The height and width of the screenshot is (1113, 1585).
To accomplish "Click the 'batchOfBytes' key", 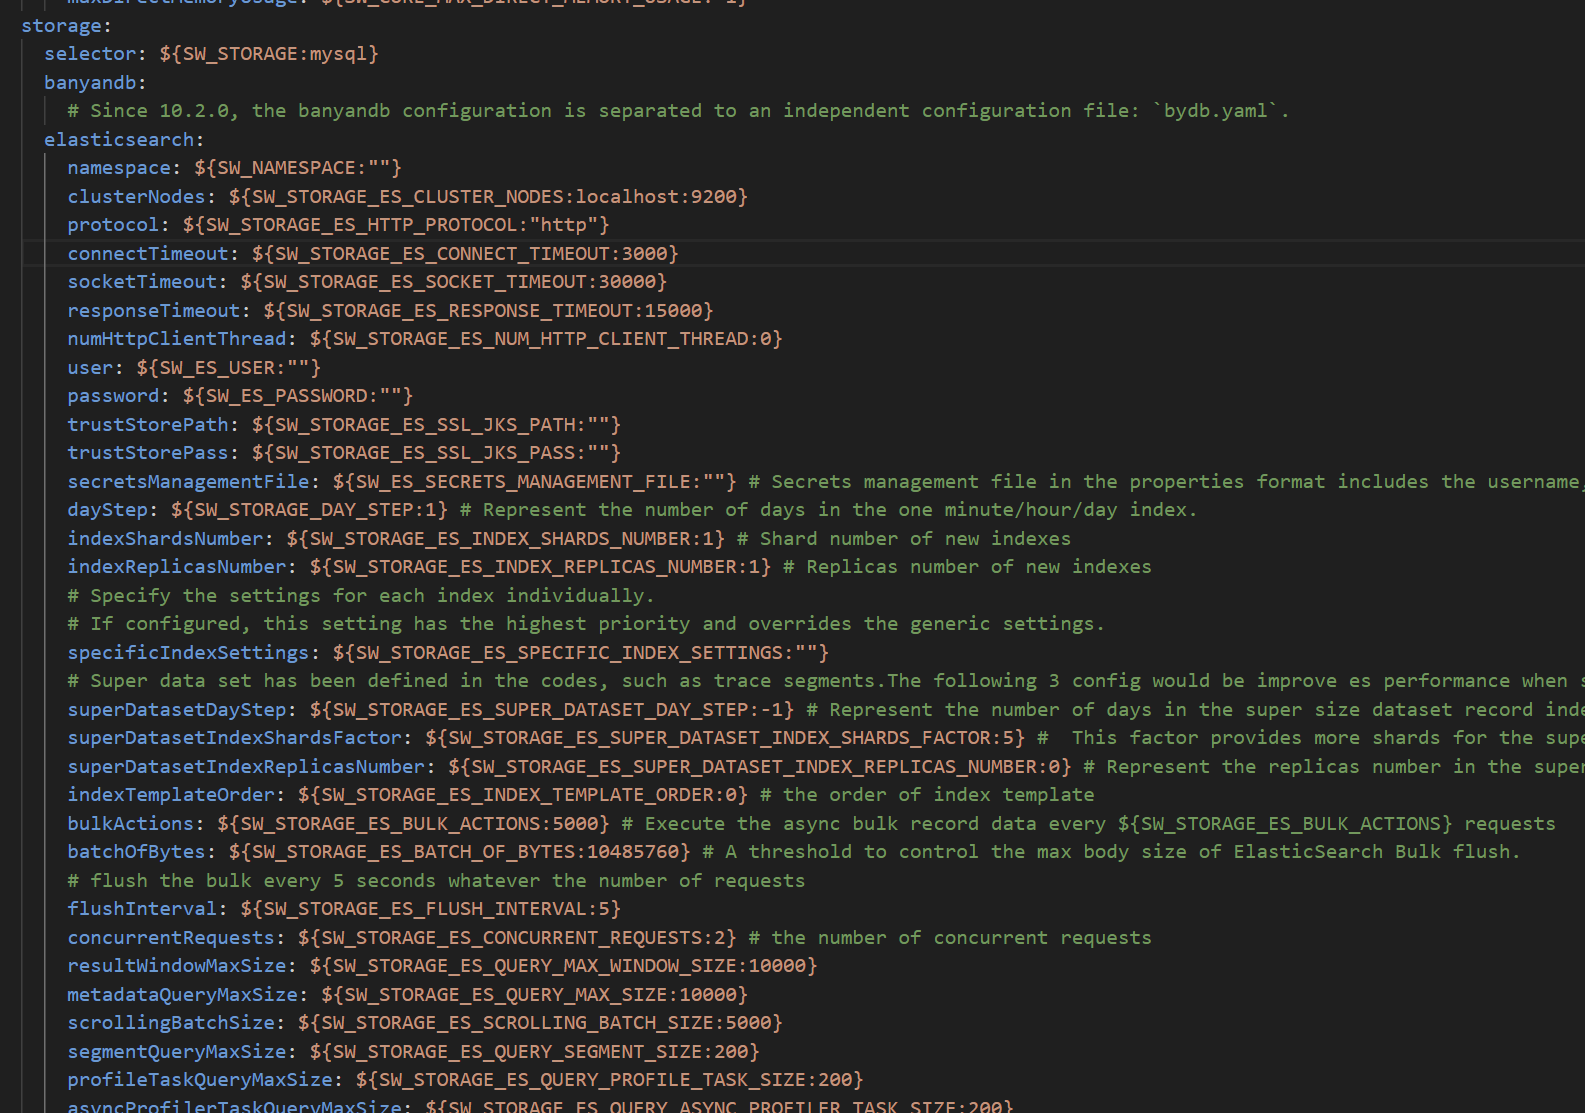I will pos(136,852).
